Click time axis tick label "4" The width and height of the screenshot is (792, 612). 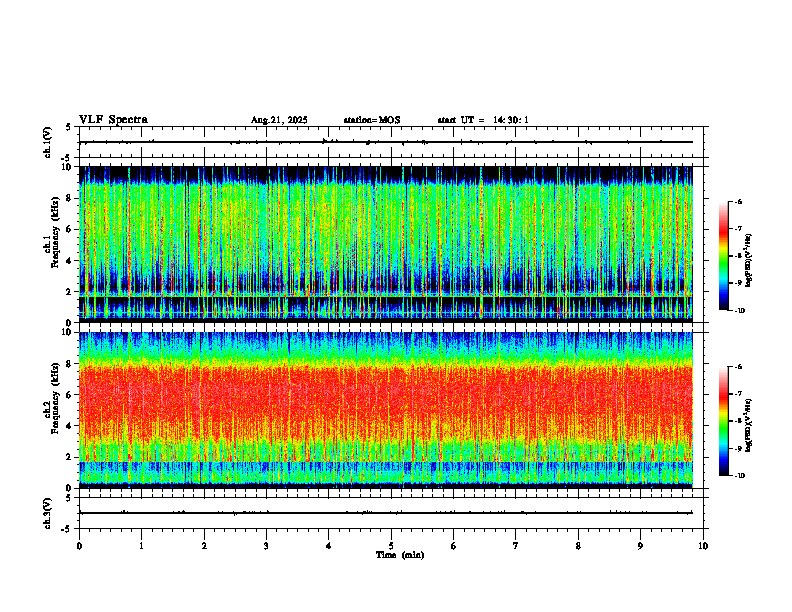click(329, 546)
